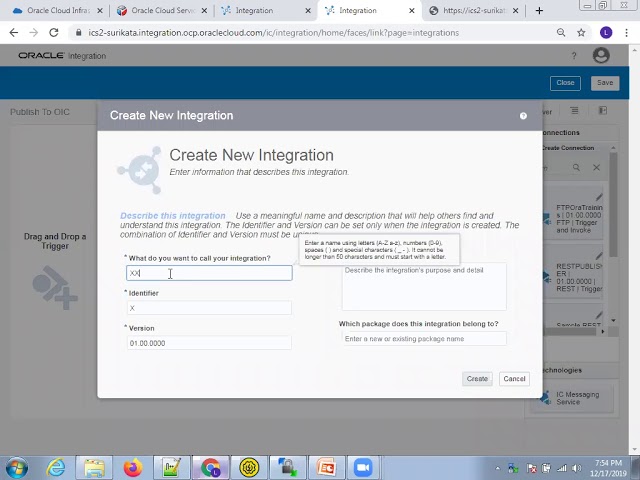Click the package name input field
Viewport: 640px width, 480px height.
[424, 339]
